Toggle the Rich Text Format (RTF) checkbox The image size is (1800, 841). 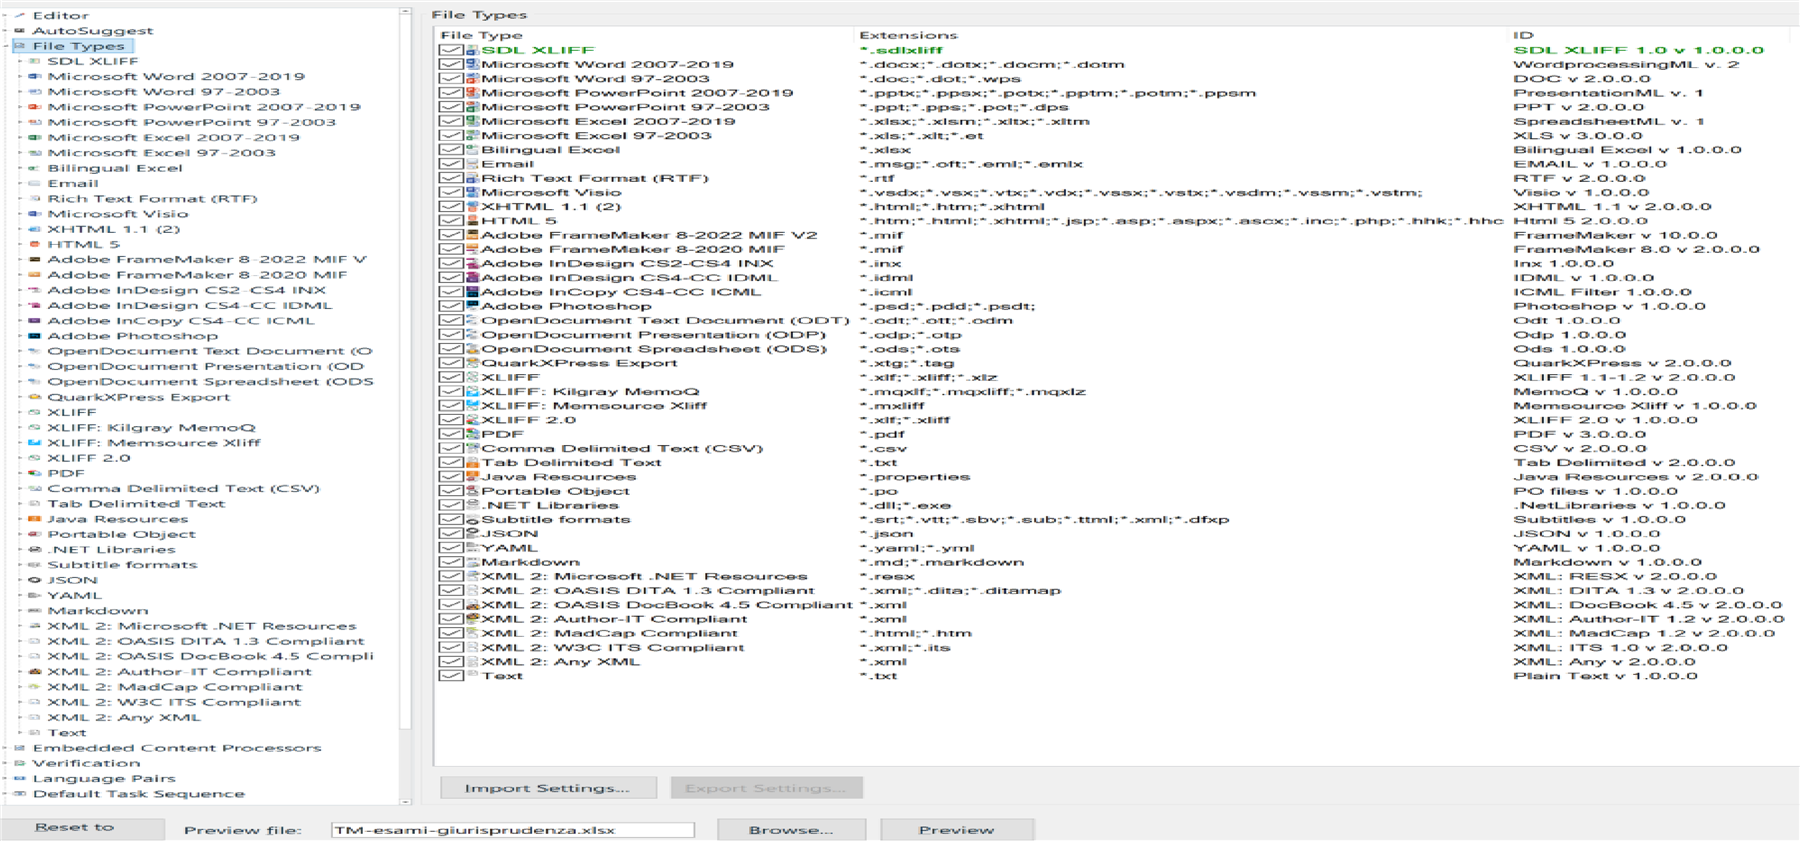pos(451,178)
